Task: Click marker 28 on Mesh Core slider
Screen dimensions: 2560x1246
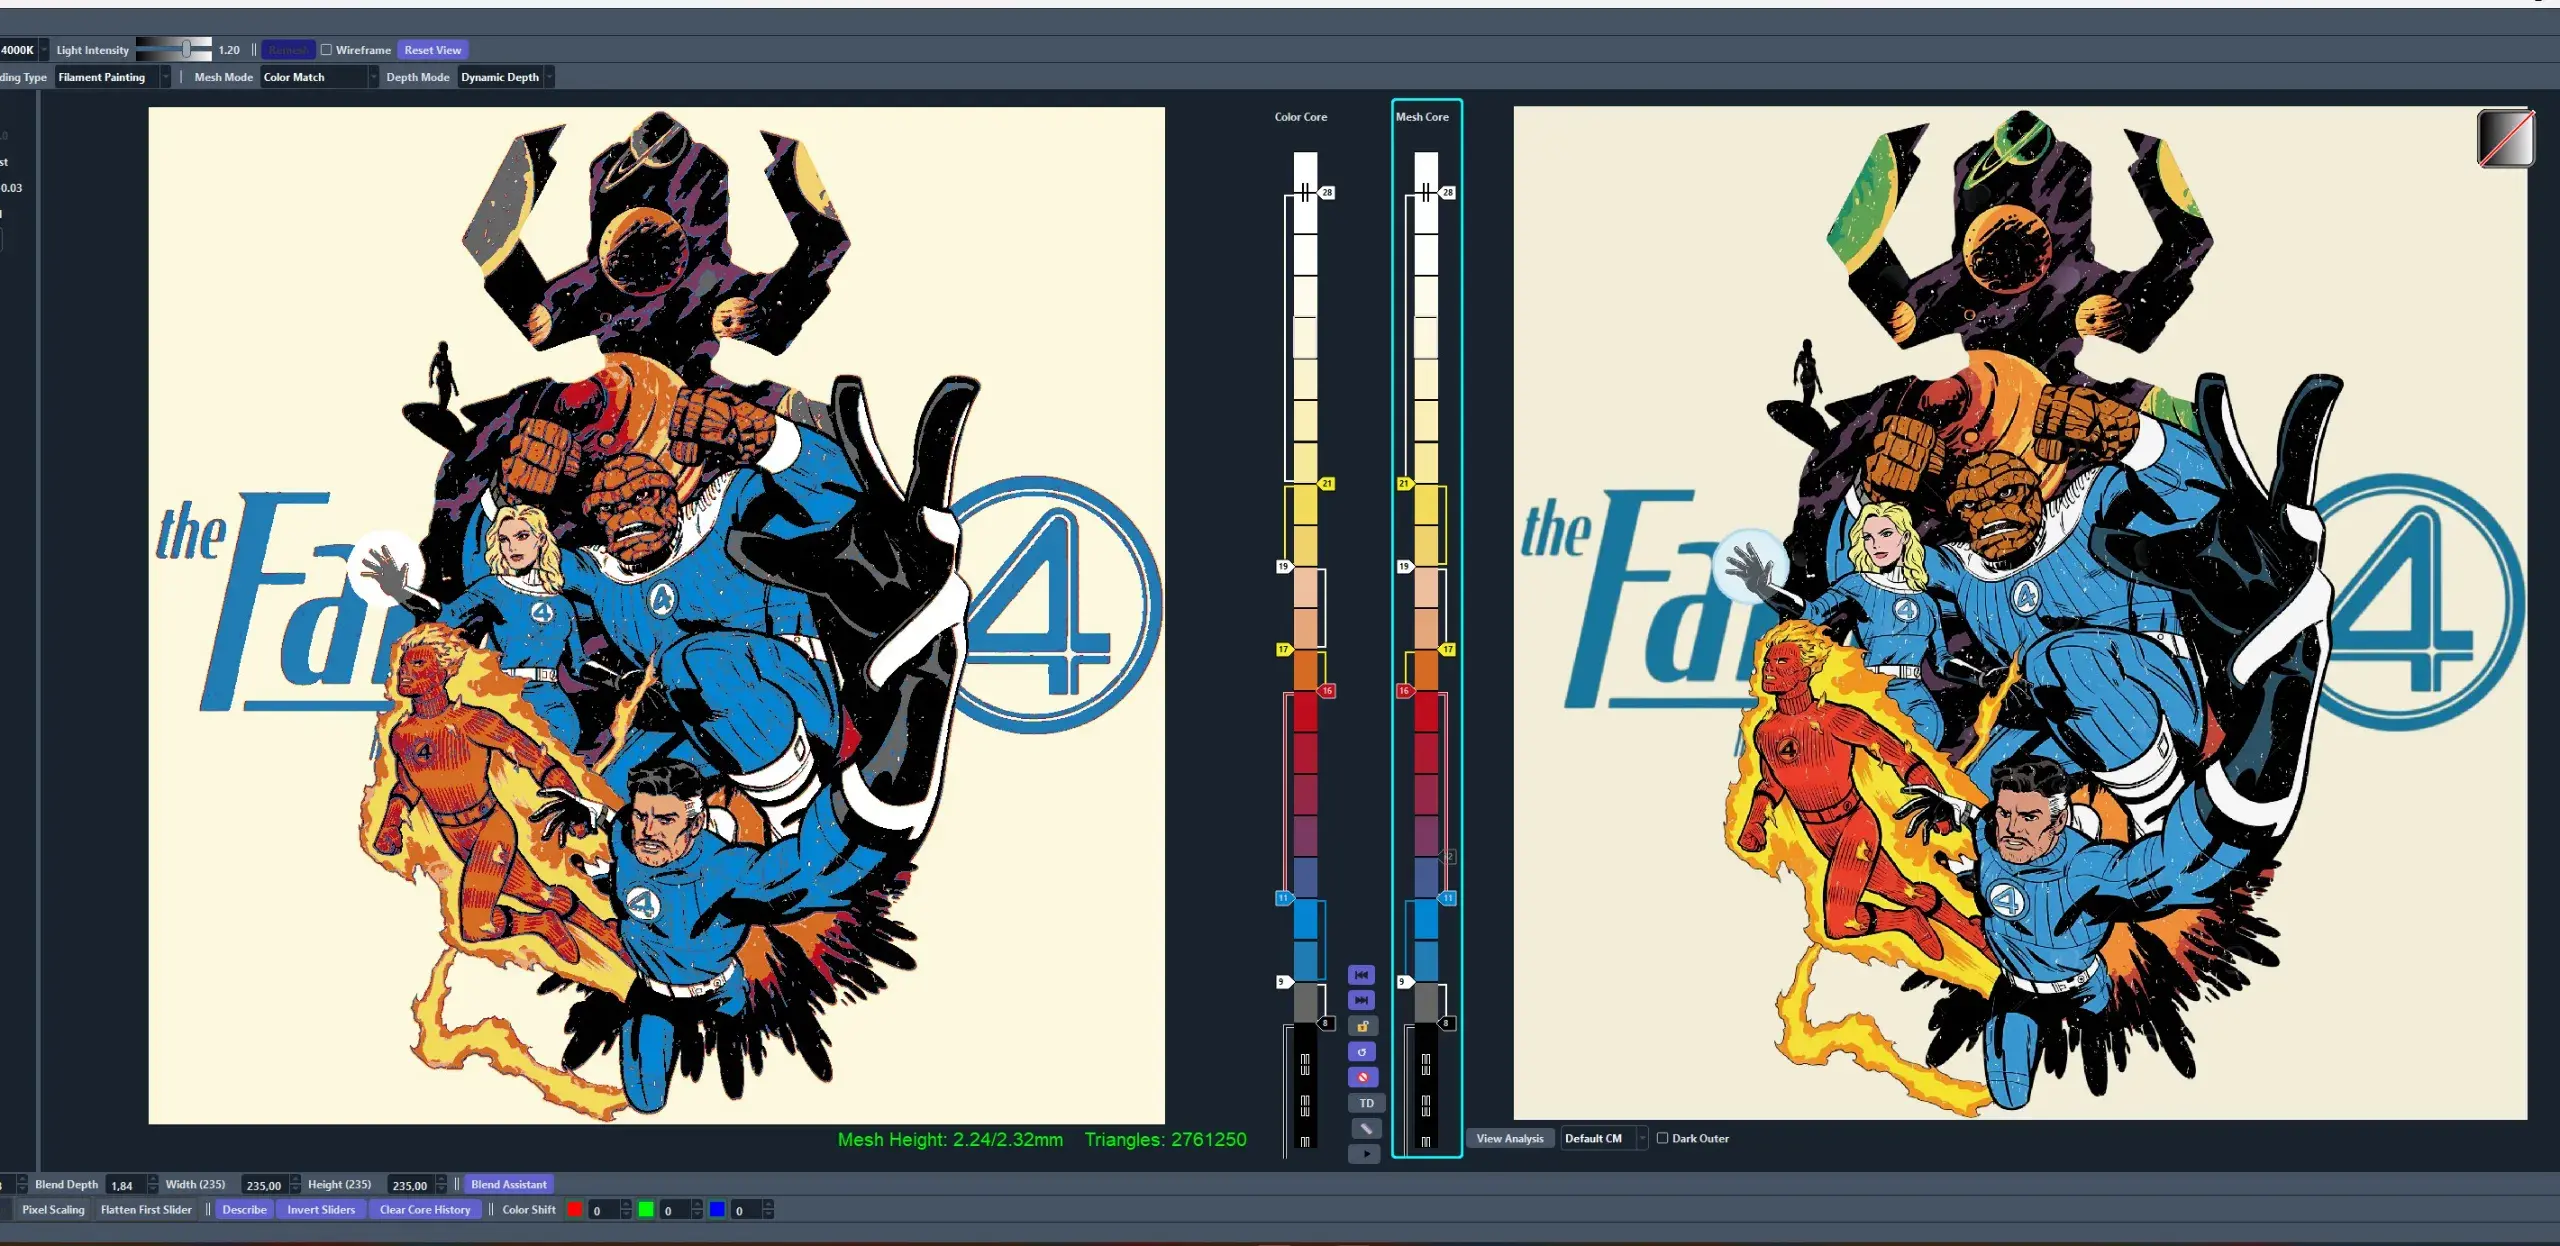Action: (1447, 192)
